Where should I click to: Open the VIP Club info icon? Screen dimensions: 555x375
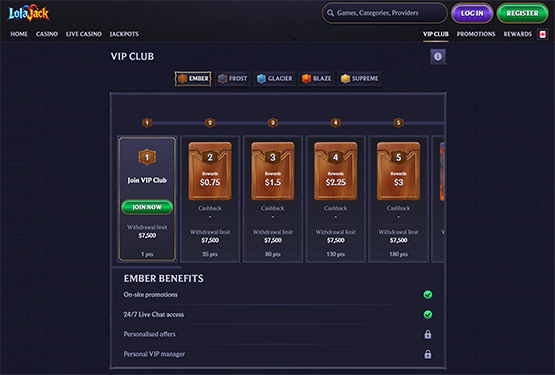pyautogui.click(x=438, y=57)
